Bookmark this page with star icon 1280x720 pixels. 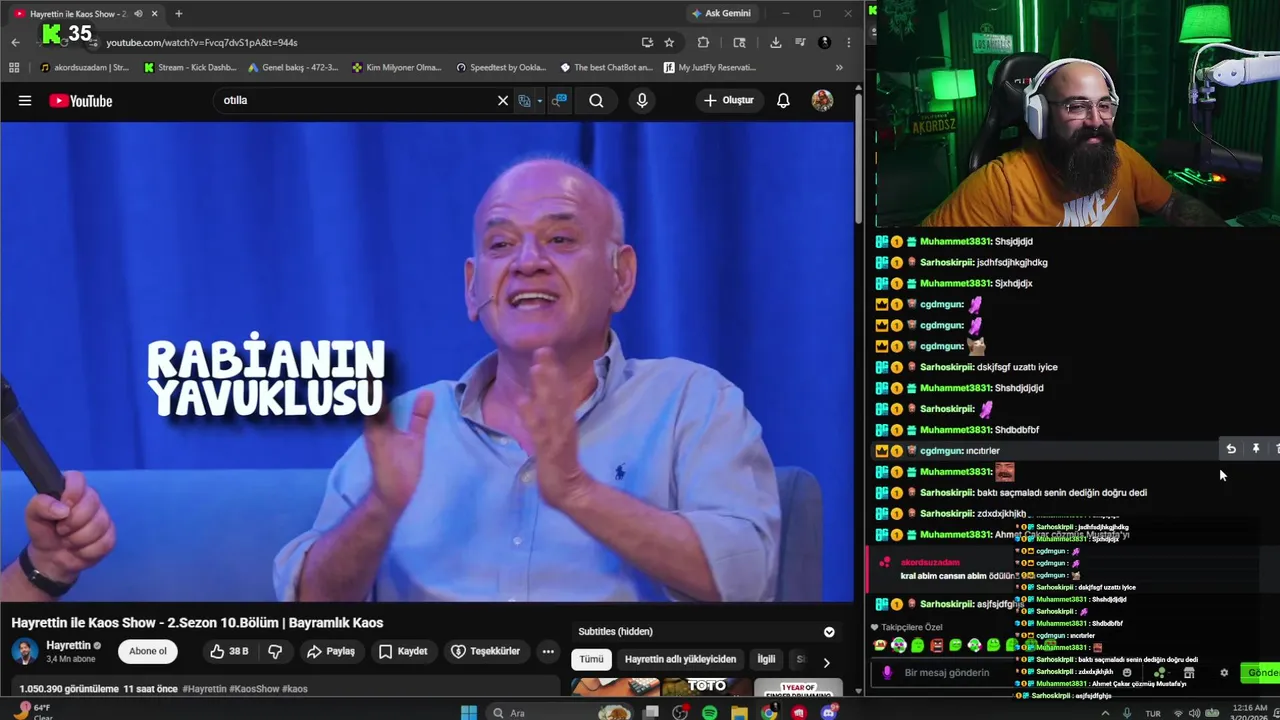pyautogui.click(x=669, y=42)
